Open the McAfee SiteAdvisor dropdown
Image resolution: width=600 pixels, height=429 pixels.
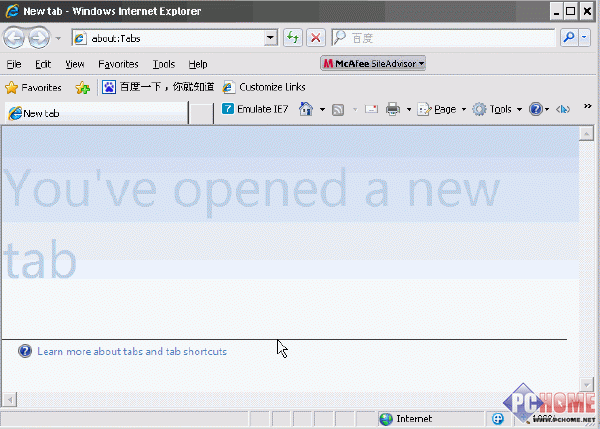373,64
